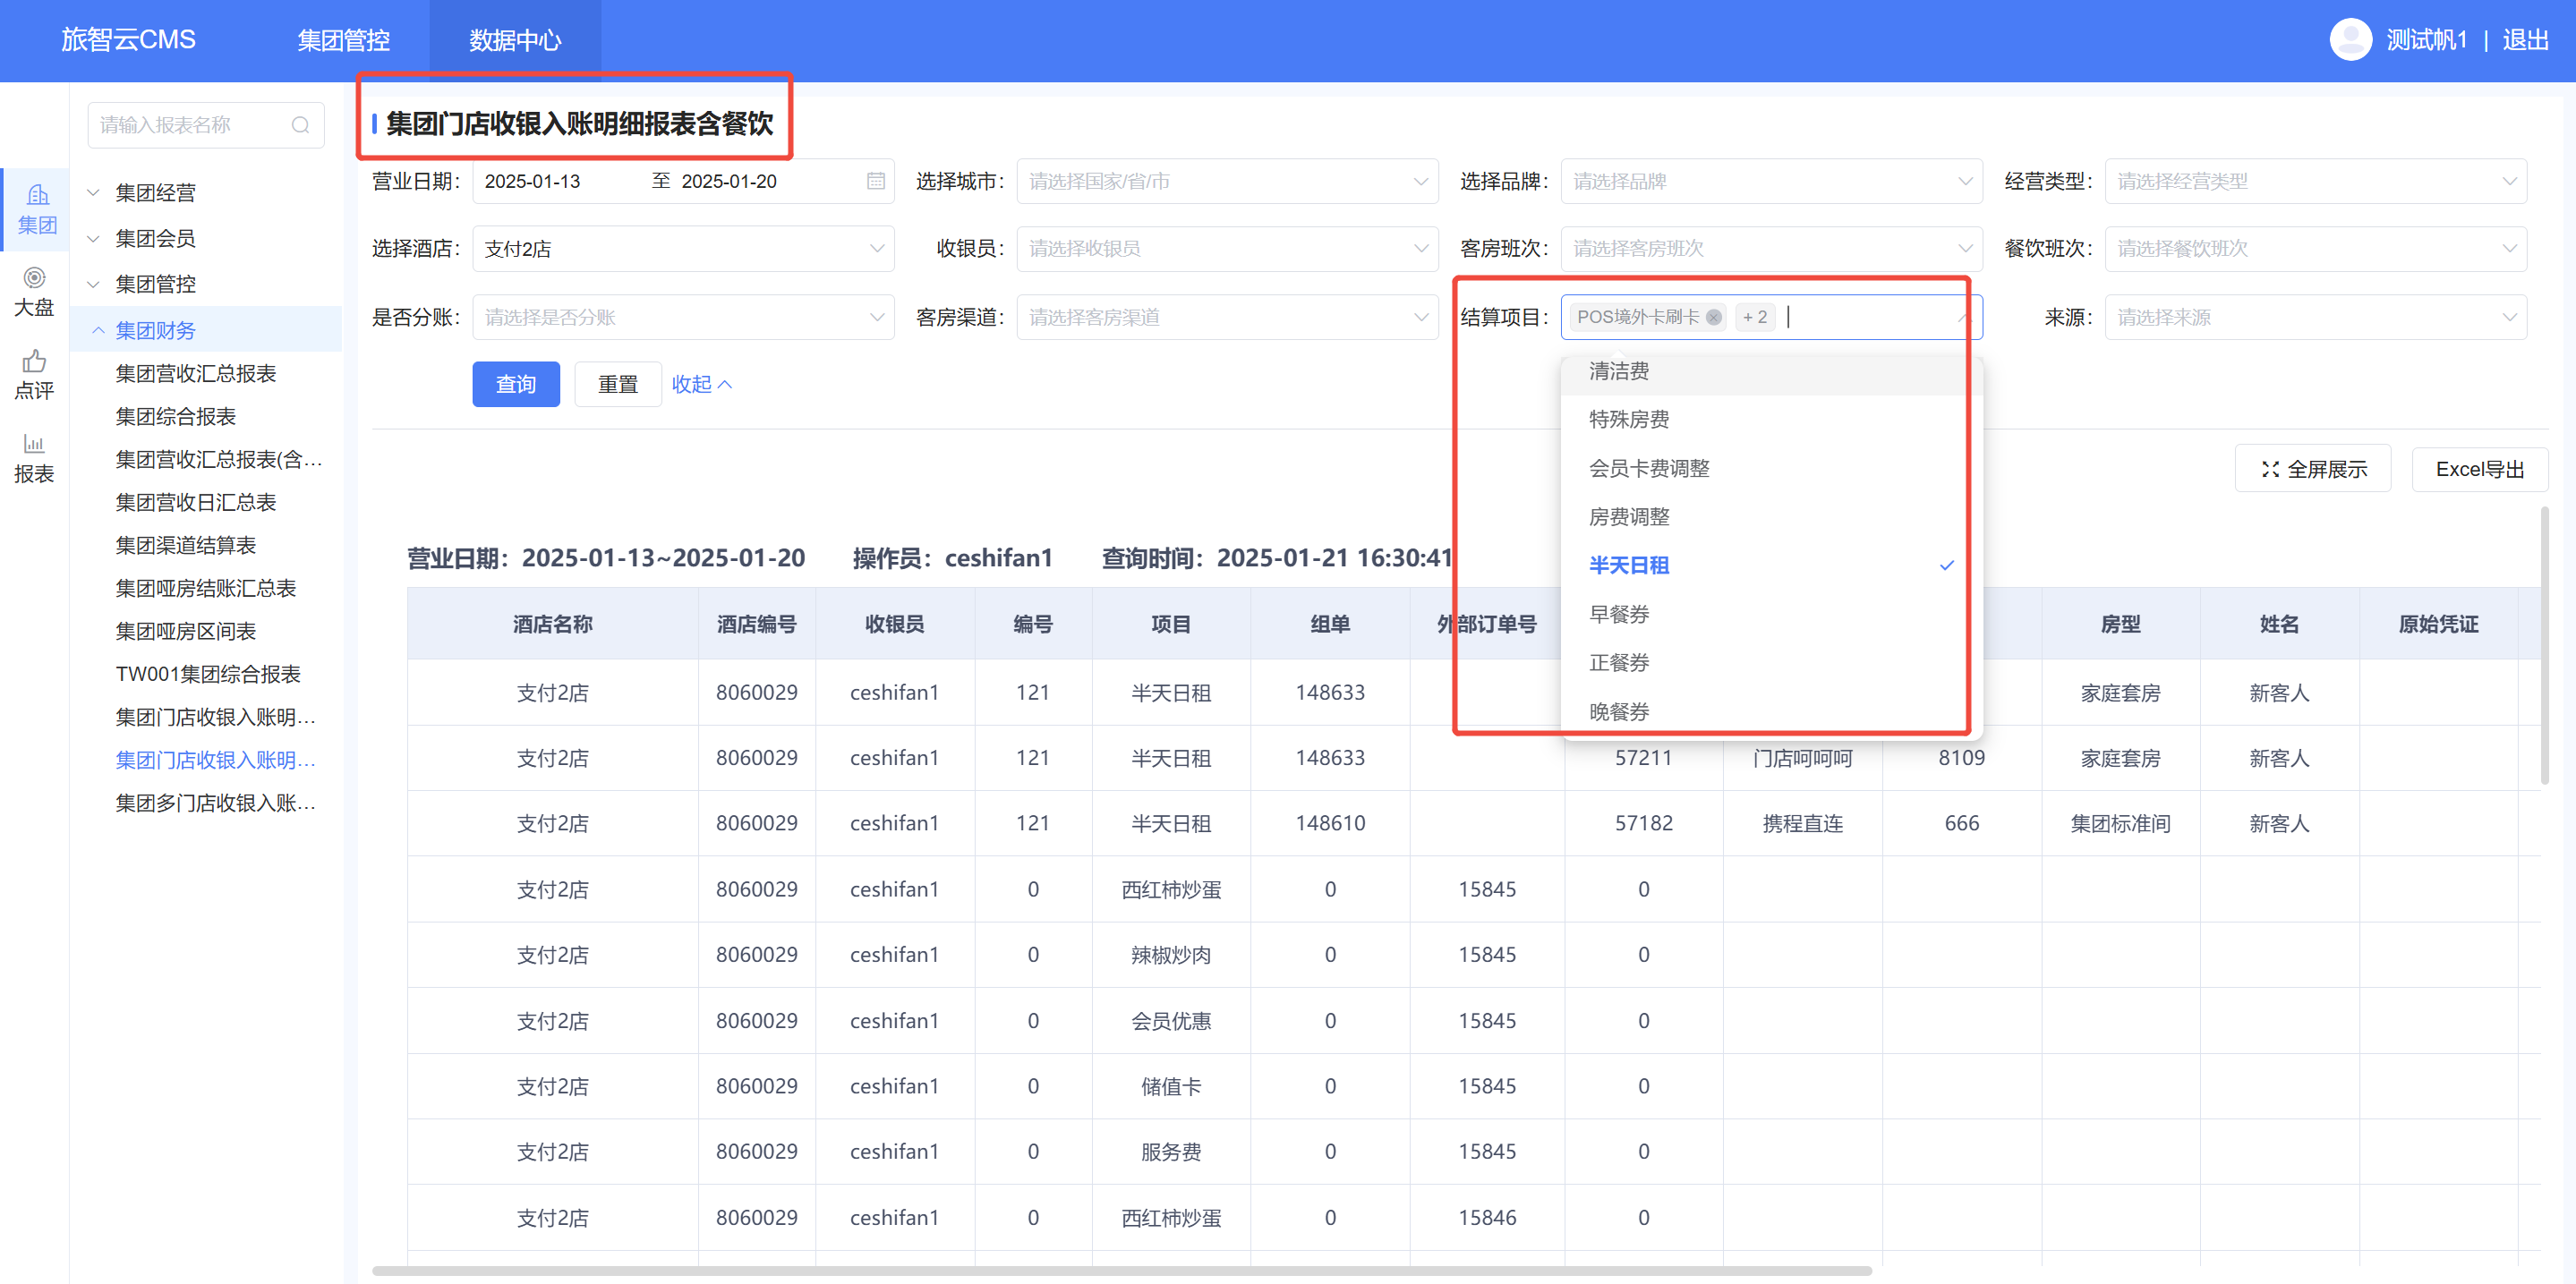Open the 客房班次 dropdown
The height and width of the screenshot is (1284, 2576).
[1771, 249]
